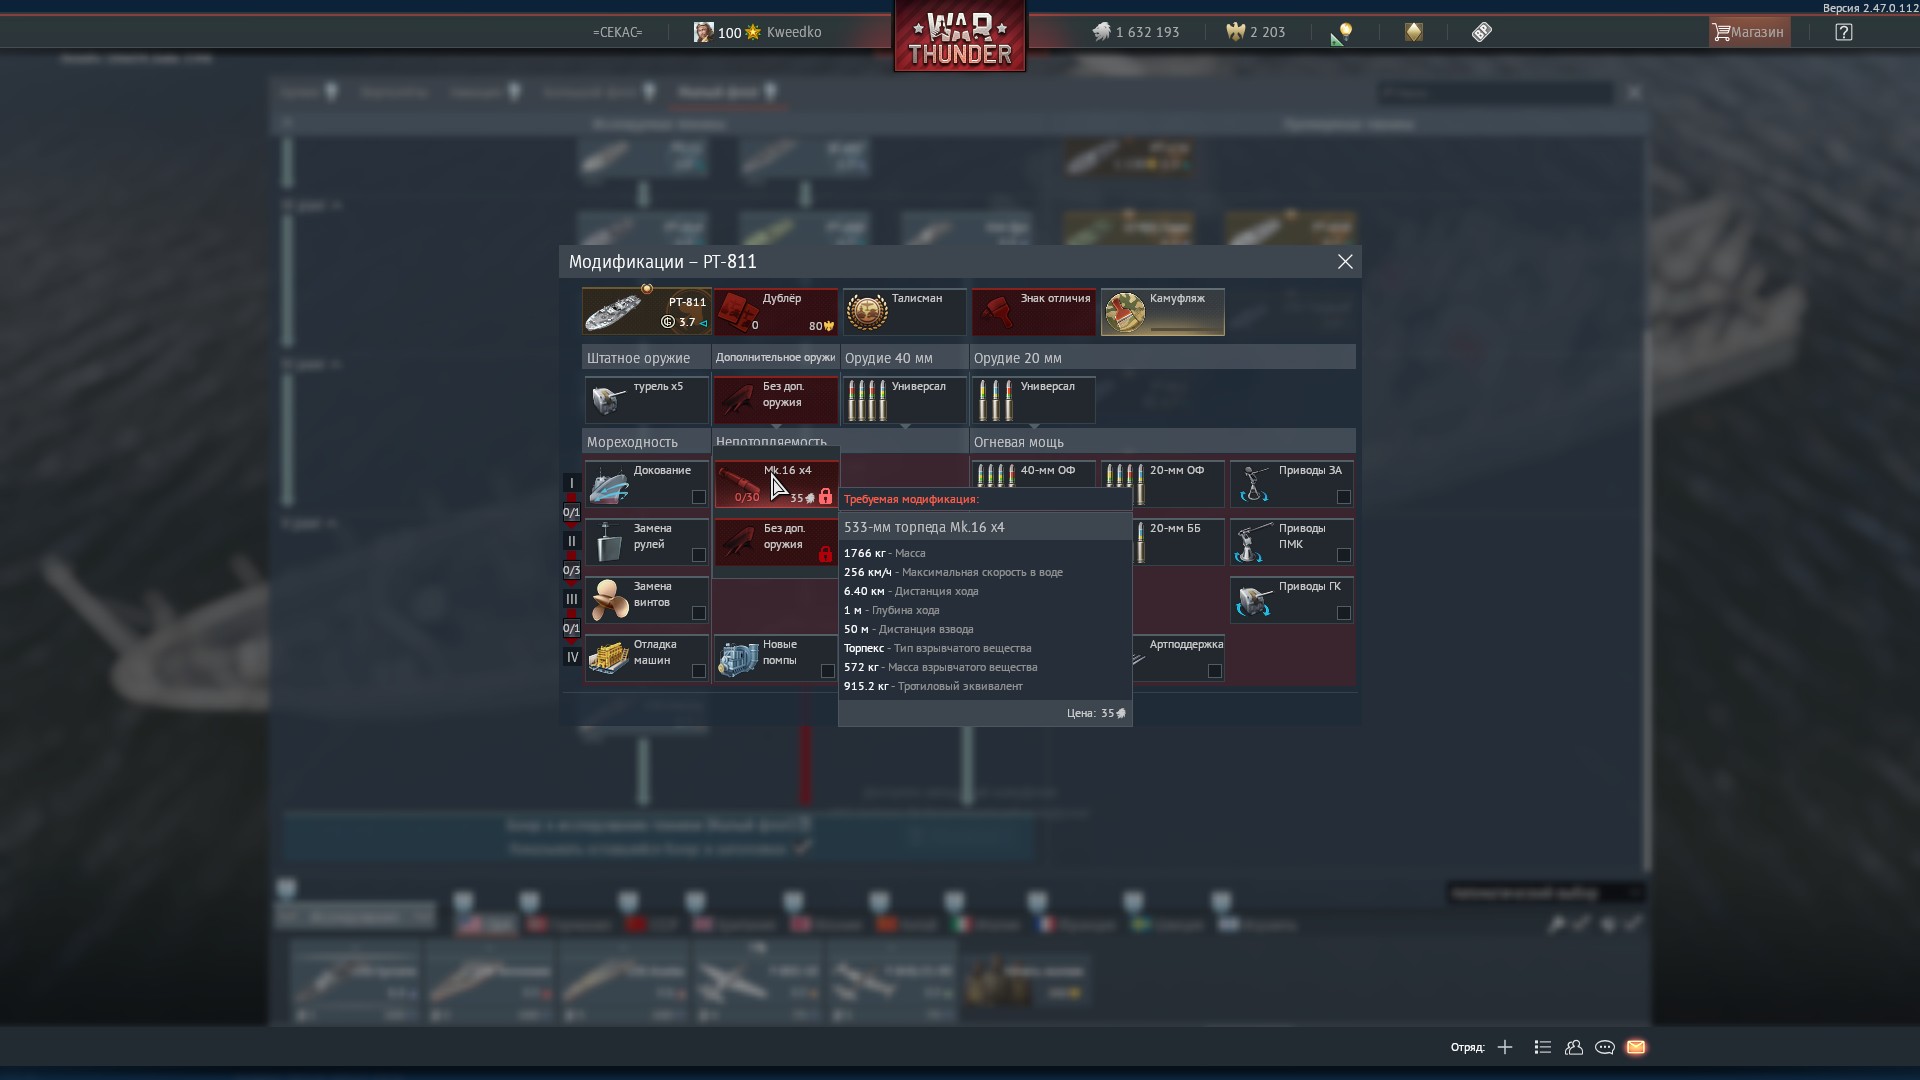The width and height of the screenshot is (1920, 1080).
Task: Expand Без доп. оружия secondary weapon selector
Action: pyautogui.click(x=775, y=399)
